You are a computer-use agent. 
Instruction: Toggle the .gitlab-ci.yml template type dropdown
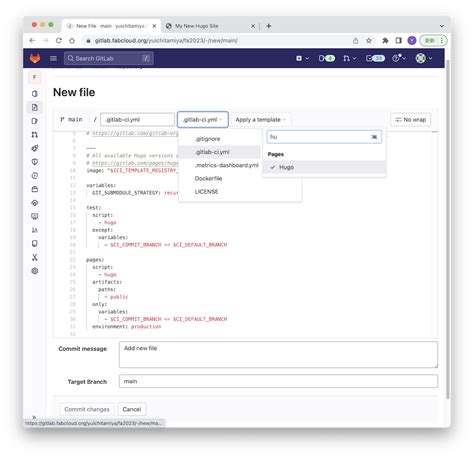203,120
